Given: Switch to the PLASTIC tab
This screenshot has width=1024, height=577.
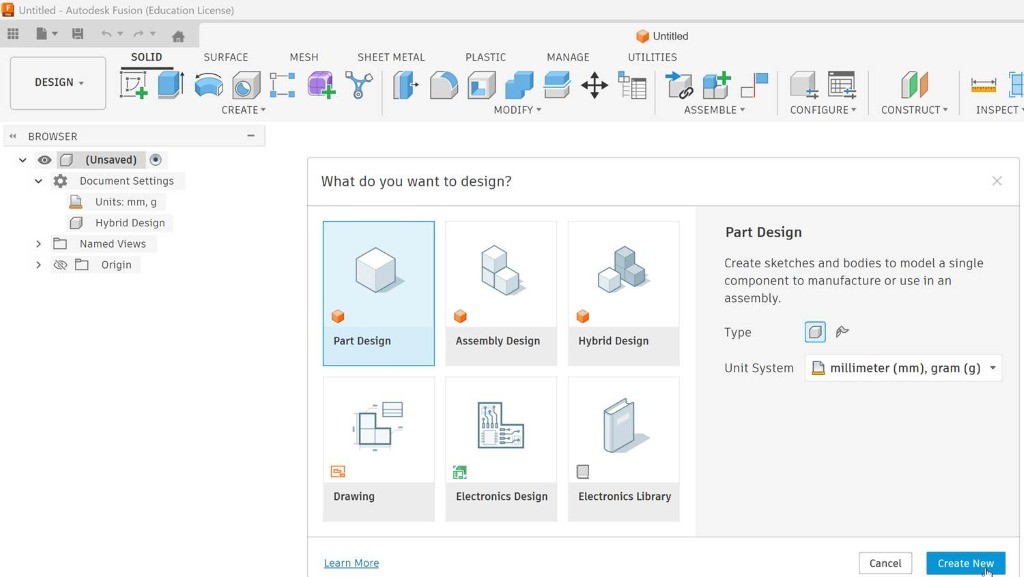Looking at the screenshot, I should [x=486, y=57].
